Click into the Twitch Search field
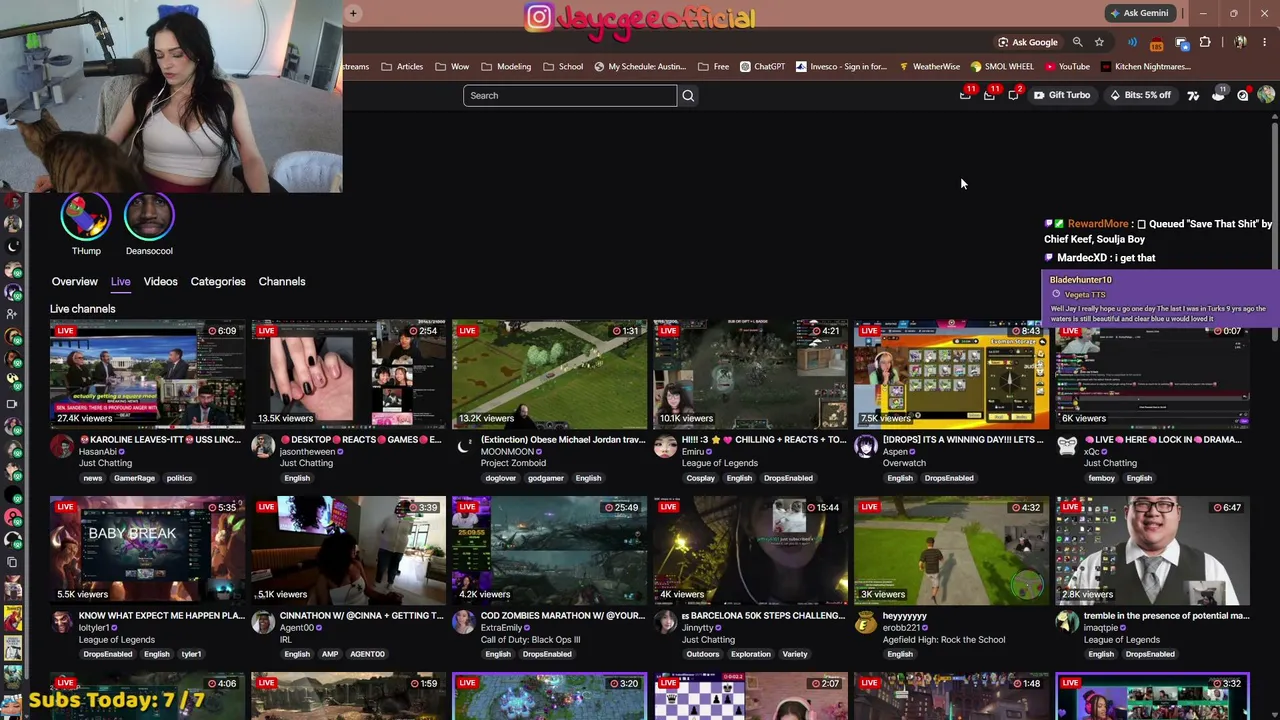 point(570,95)
